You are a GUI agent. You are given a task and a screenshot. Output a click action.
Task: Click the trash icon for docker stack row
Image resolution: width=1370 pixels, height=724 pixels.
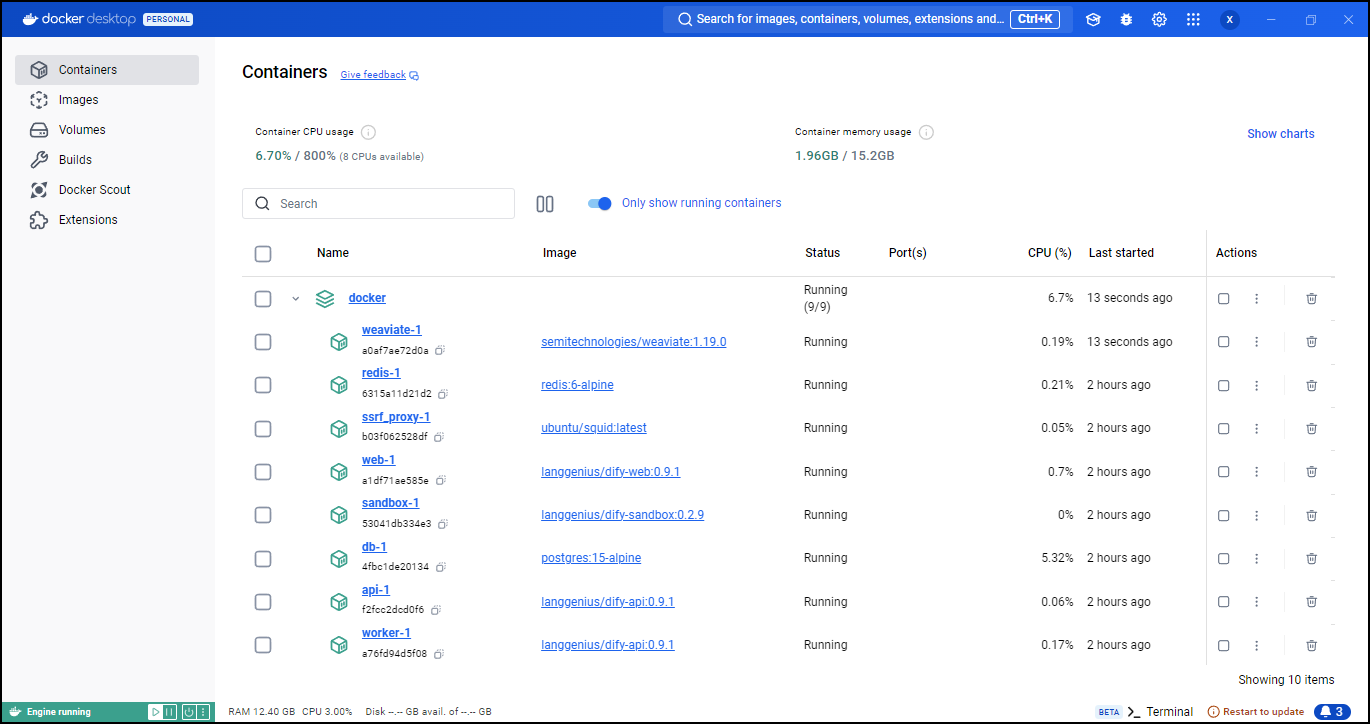(x=1311, y=298)
